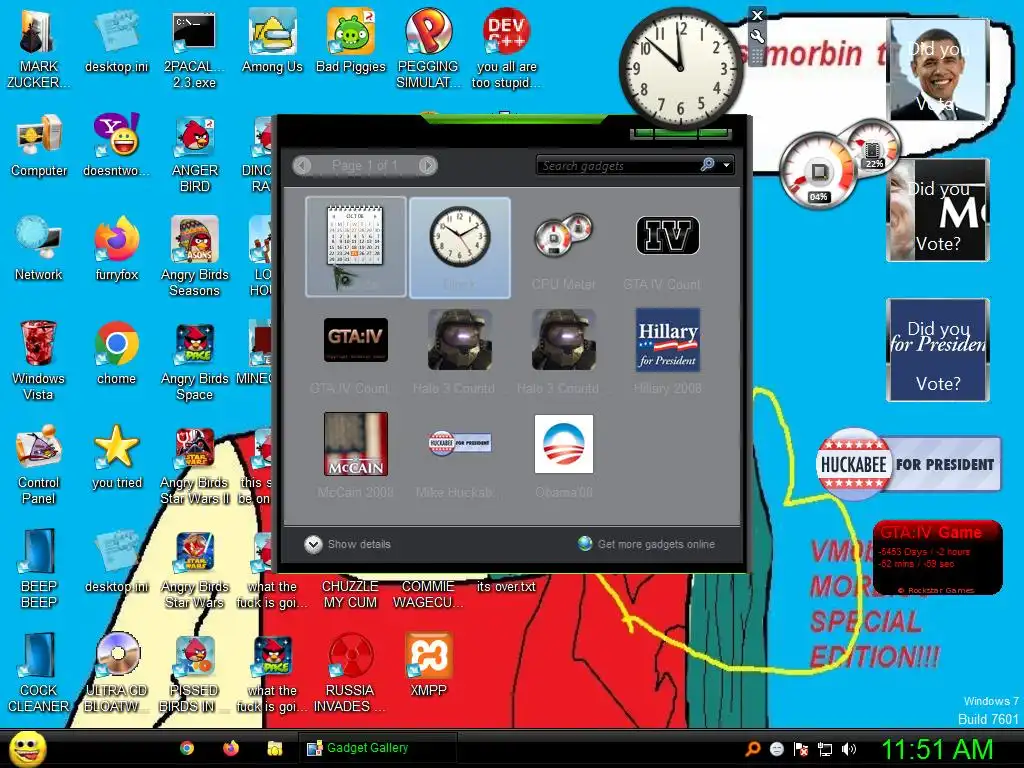
Task: Close the desktop clock gadget
Action: (x=757, y=15)
